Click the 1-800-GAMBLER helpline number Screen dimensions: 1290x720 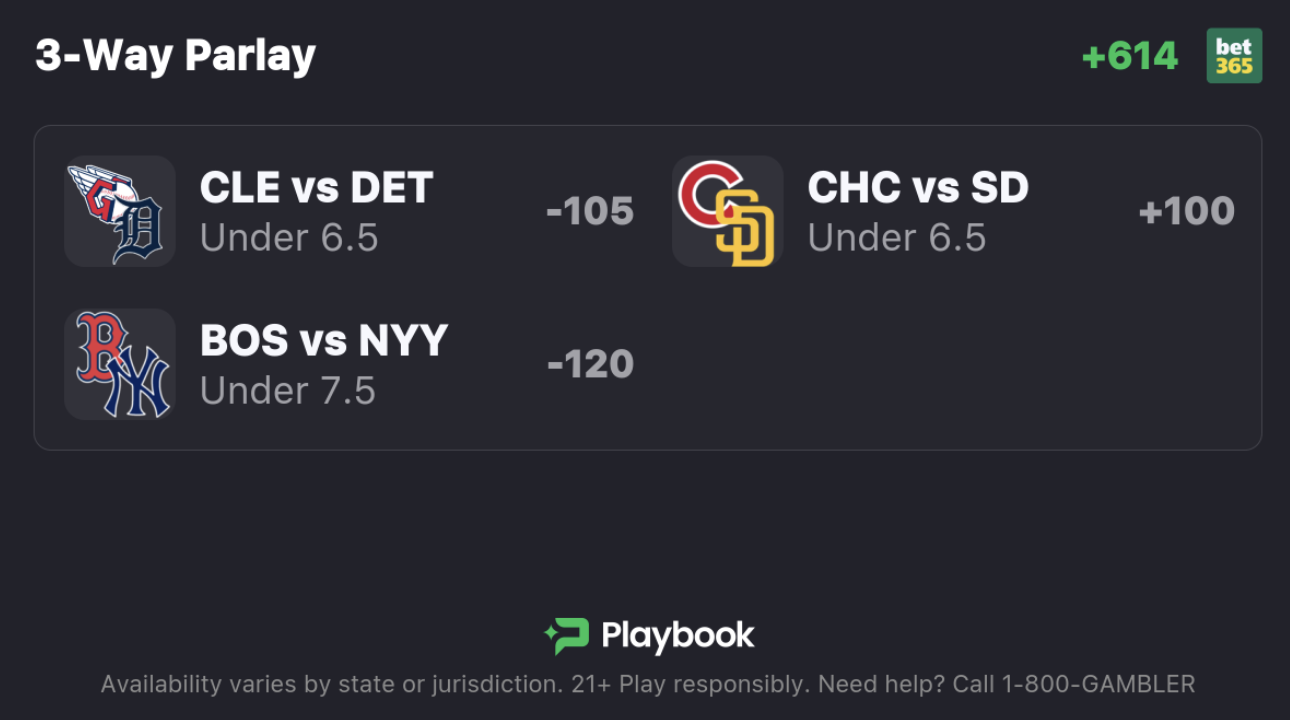pyautogui.click(x=1097, y=685)
